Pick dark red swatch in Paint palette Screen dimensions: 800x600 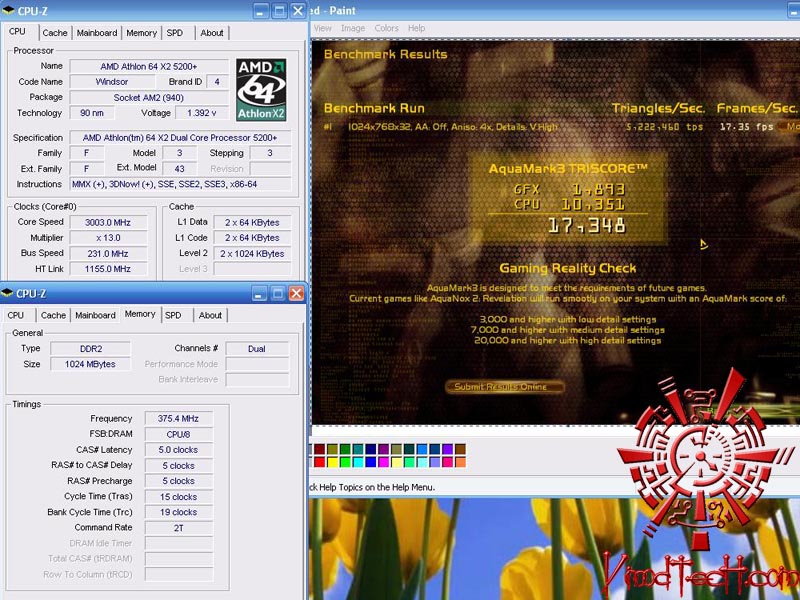pyautogui.click(x=319, y=449)
